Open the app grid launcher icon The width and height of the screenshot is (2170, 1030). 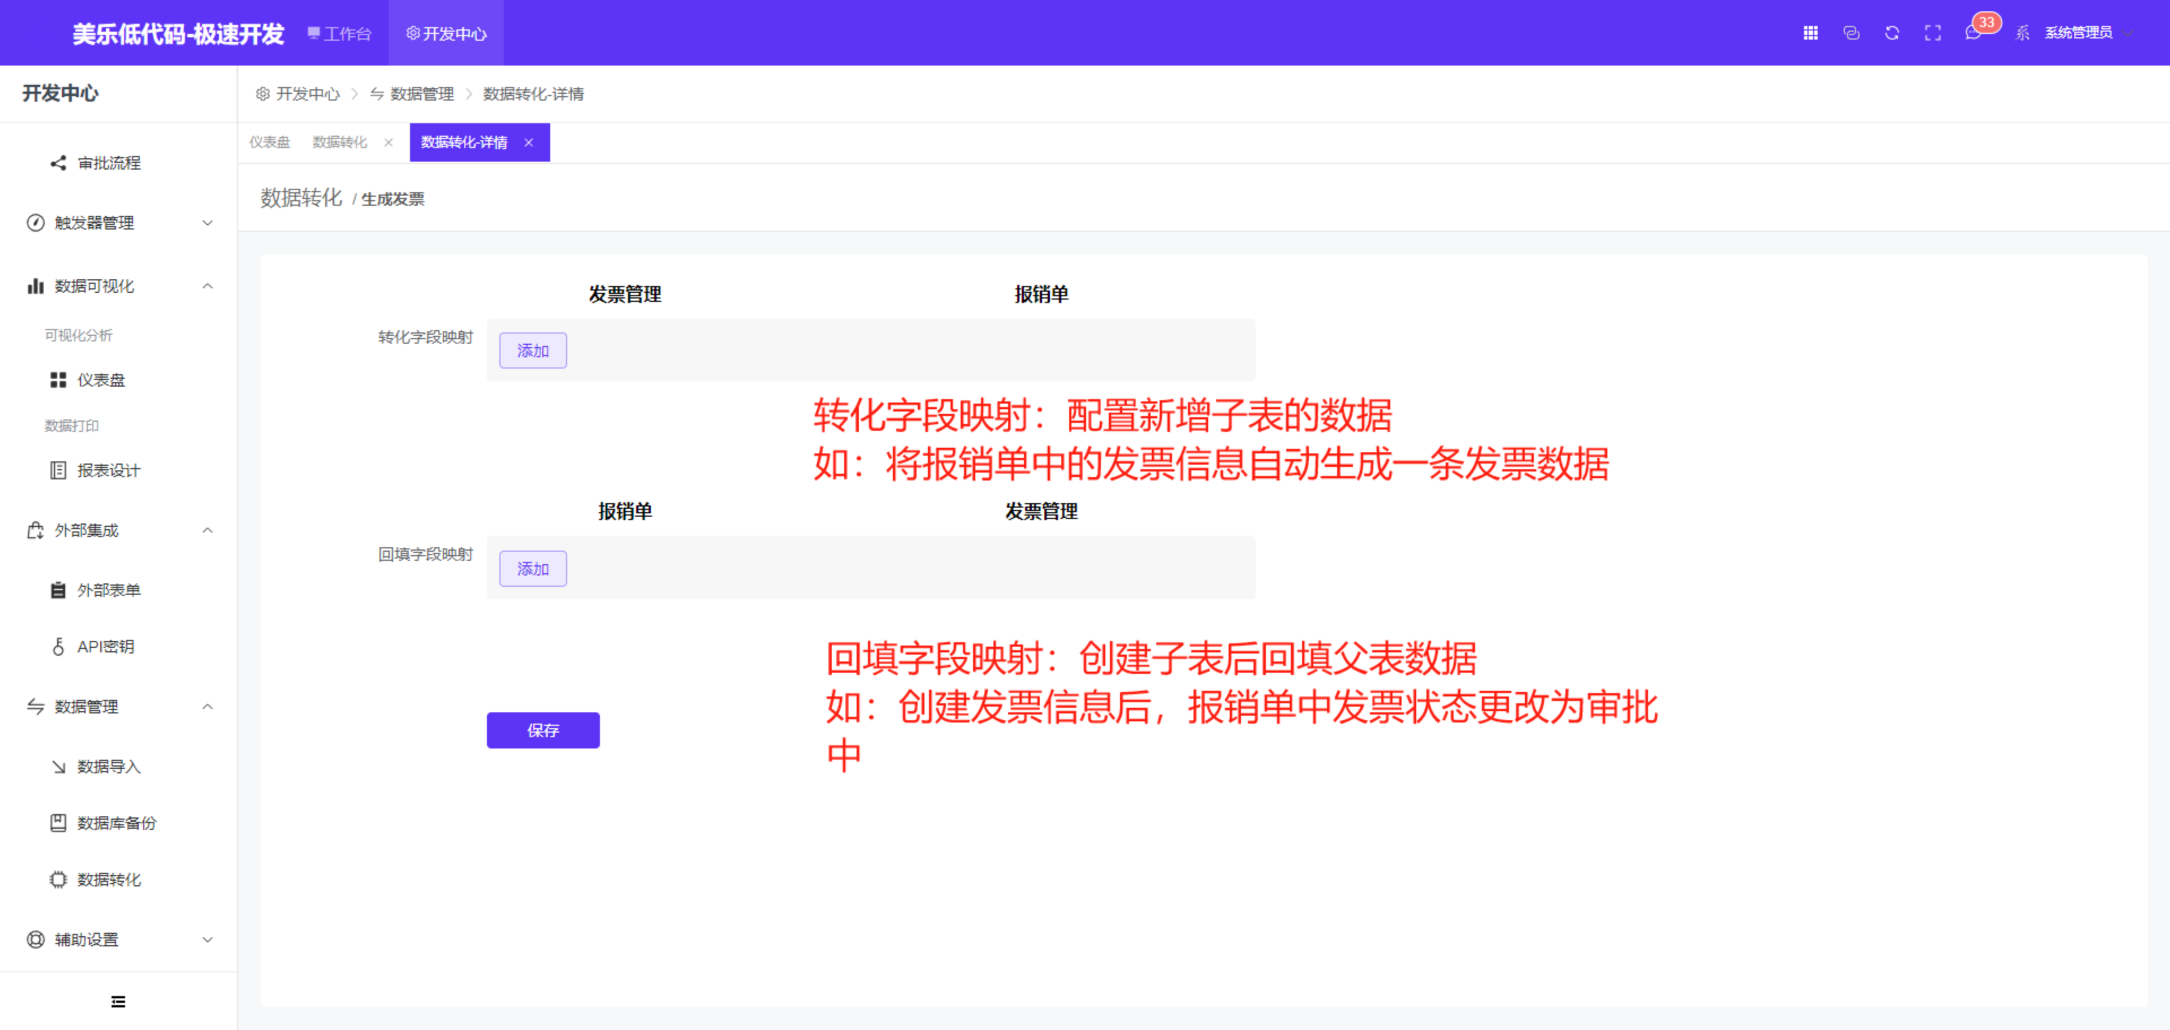pos(1810,32)
